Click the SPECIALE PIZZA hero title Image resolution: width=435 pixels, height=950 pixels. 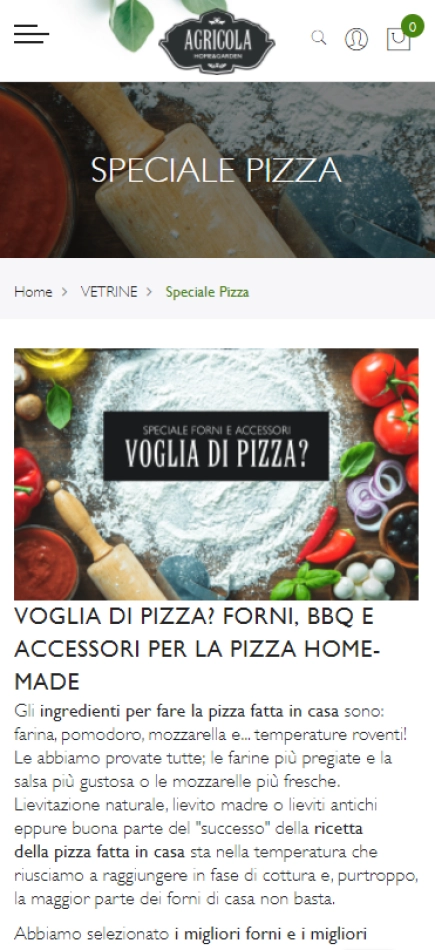pos(217,170)
